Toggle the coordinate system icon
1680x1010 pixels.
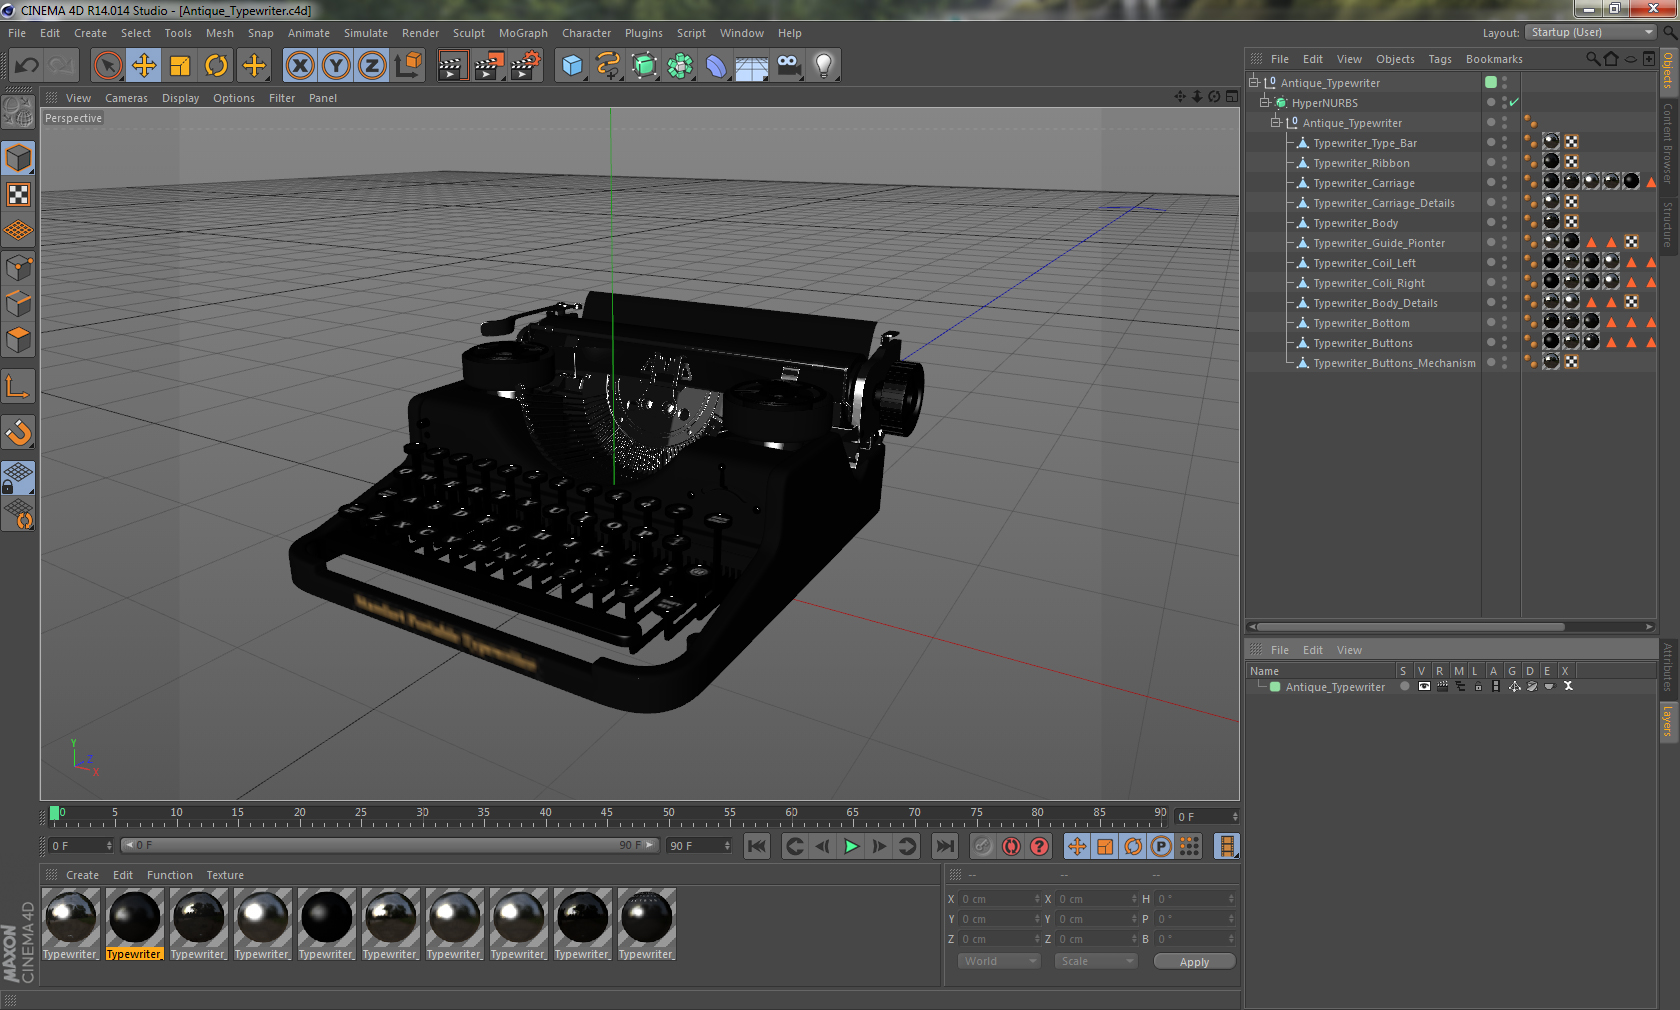point(408,66)
